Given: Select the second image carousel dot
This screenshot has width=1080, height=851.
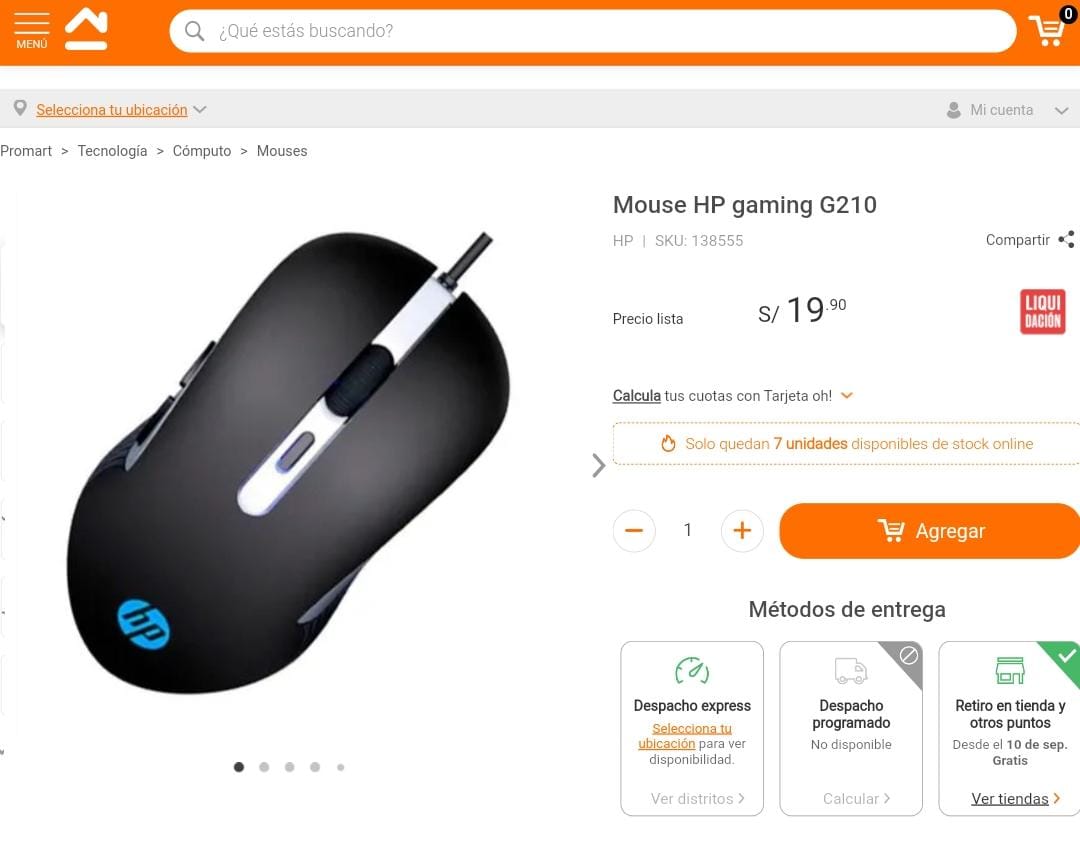Looking at the screenshot, I should (264, 767).
